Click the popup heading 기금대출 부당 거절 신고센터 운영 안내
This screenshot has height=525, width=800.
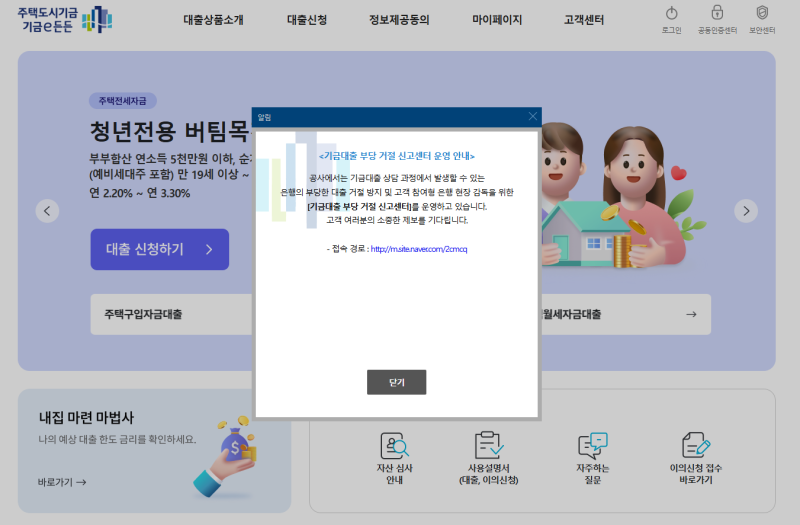pos(396,156)
